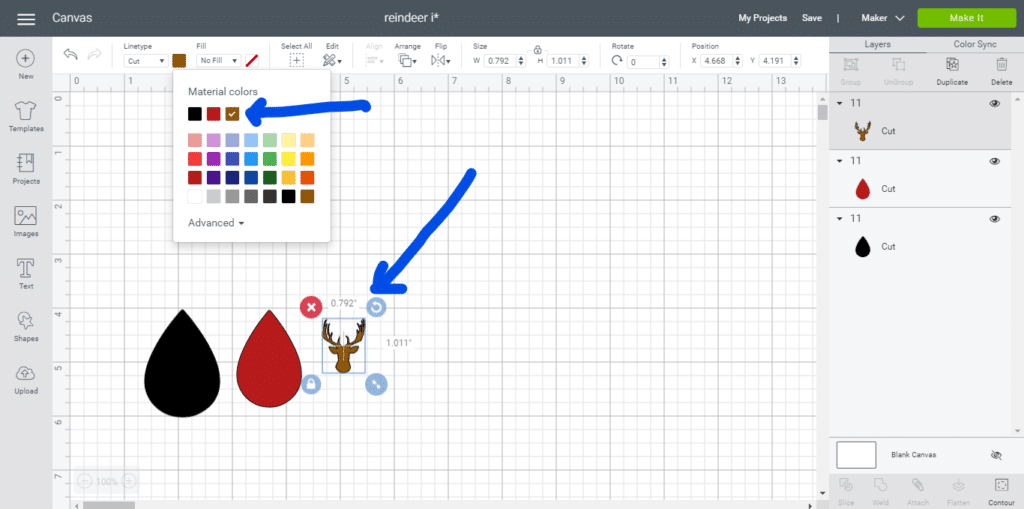Click the Attach tool
The image size is (1024, 509).
tap(917, 485)
